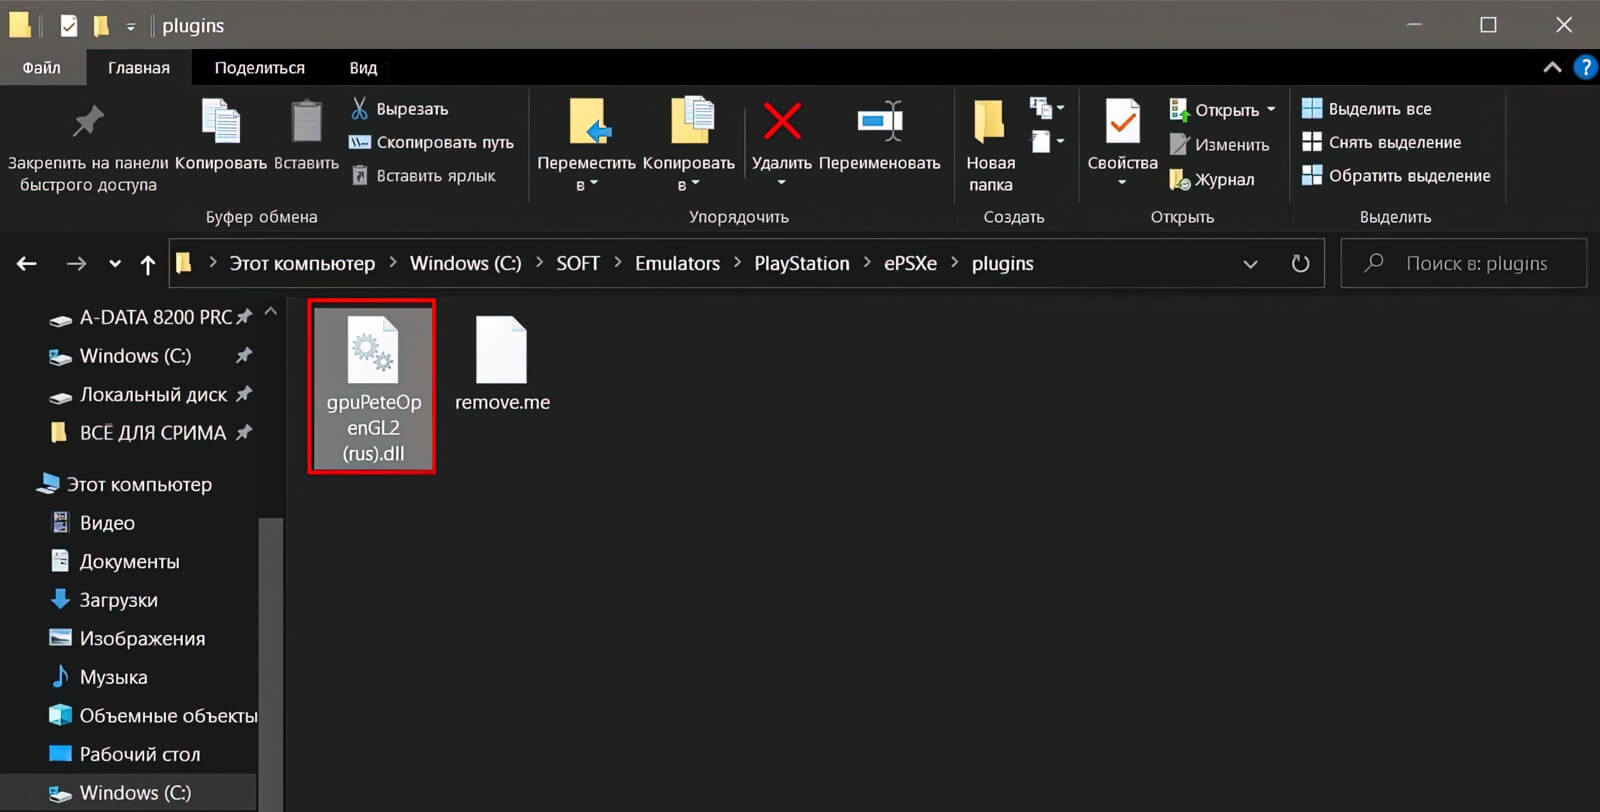Open pinned Windows (C:) in quick access

150,356
